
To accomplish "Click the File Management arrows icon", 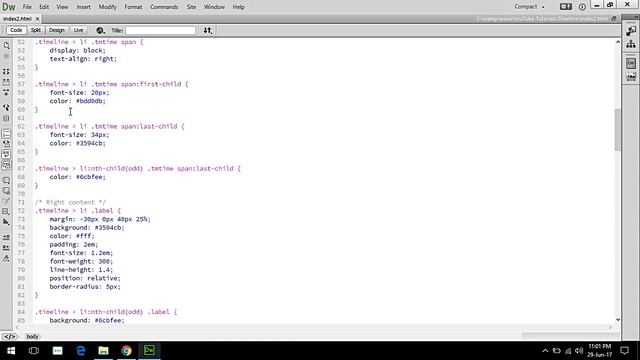I will point(208,30).
